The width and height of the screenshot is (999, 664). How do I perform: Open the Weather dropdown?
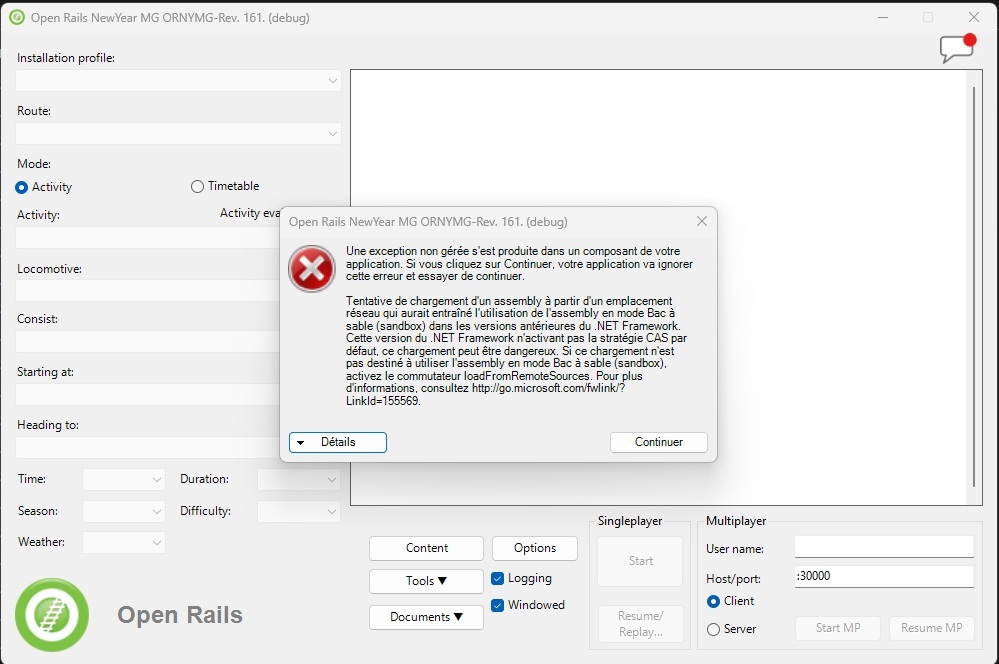(x=124, y=542)
